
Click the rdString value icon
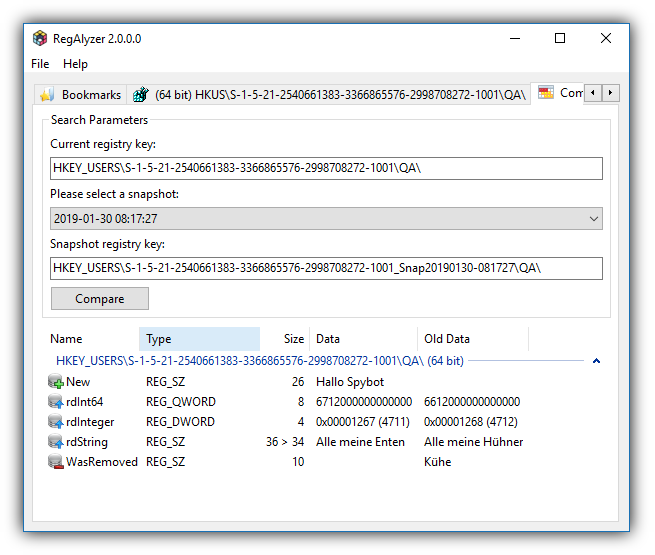[56, 442]
